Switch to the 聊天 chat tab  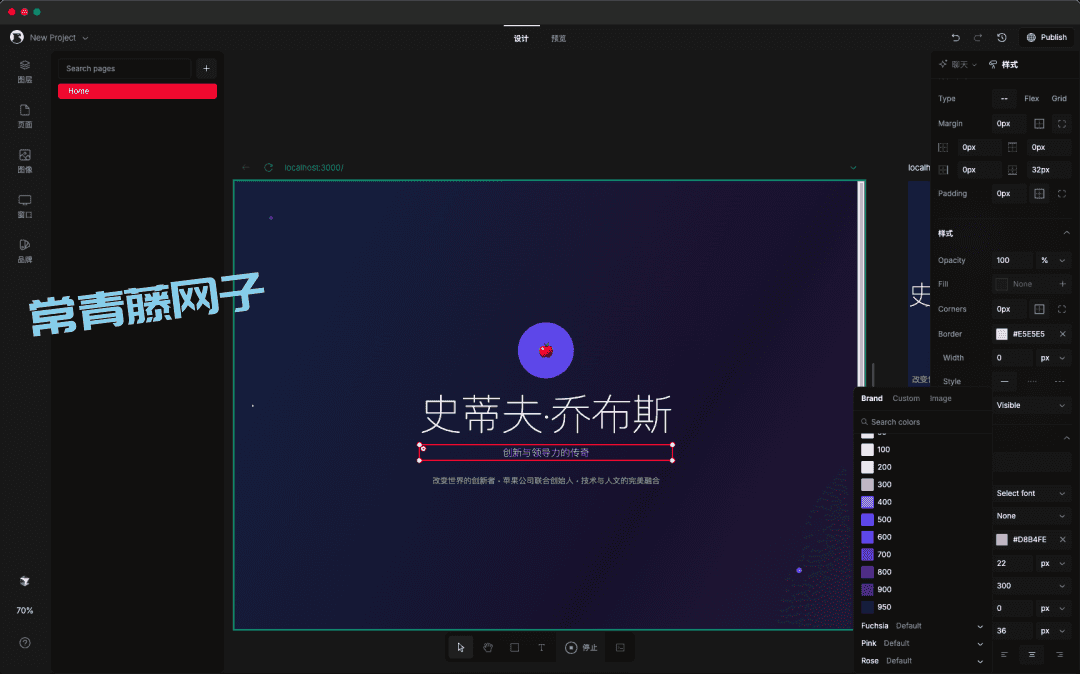pyautogui.click(x=957, y=65)
